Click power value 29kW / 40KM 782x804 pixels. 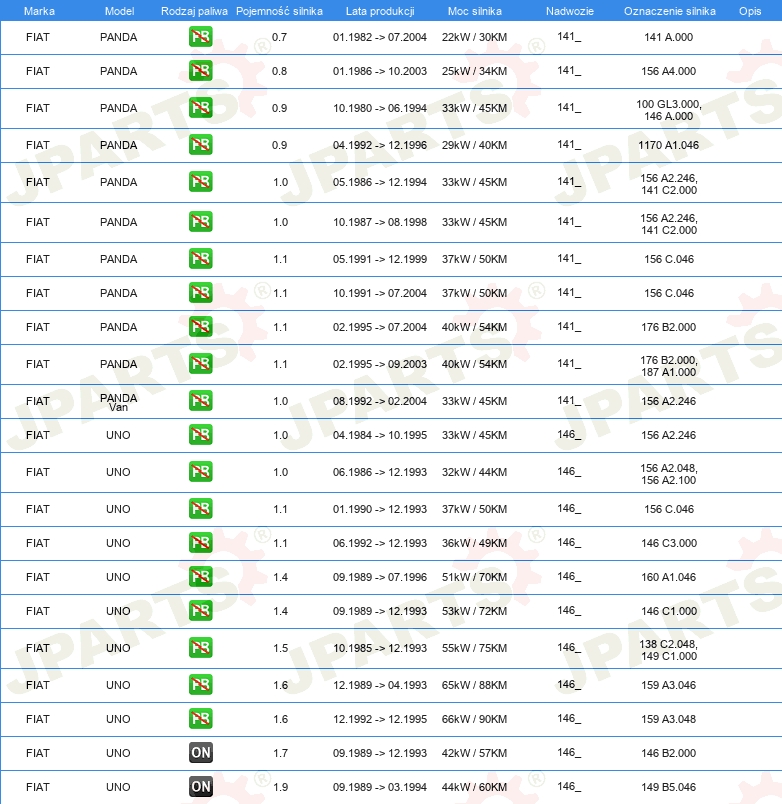click(474, 145)
